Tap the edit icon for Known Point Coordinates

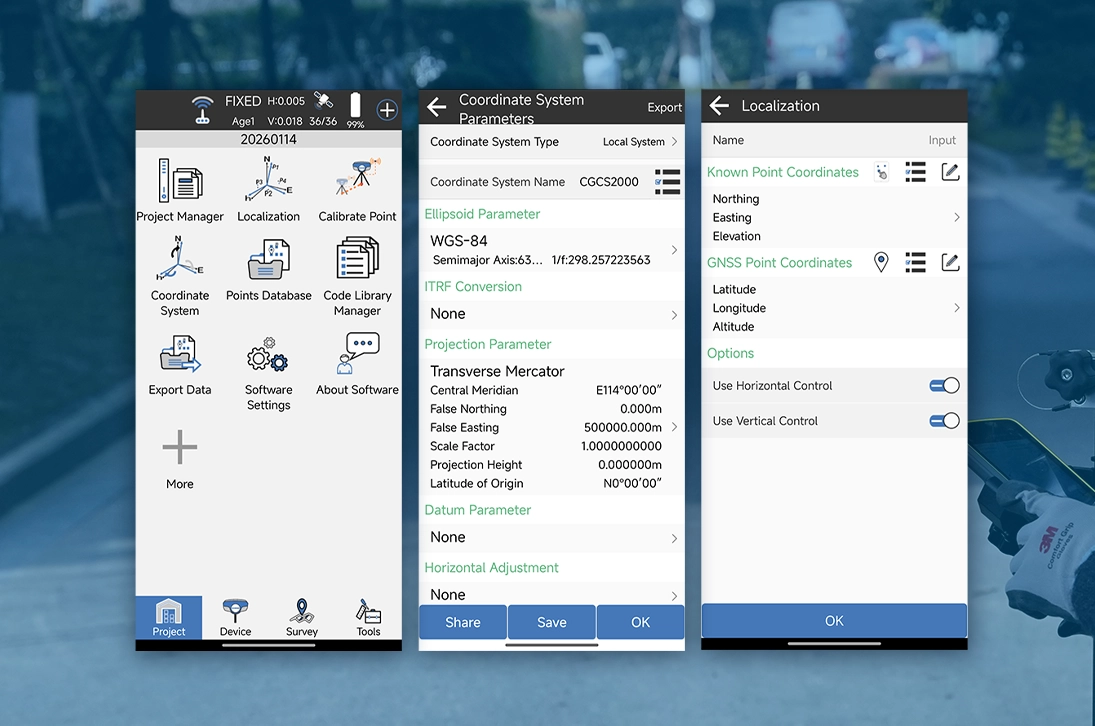coord(950,172)
